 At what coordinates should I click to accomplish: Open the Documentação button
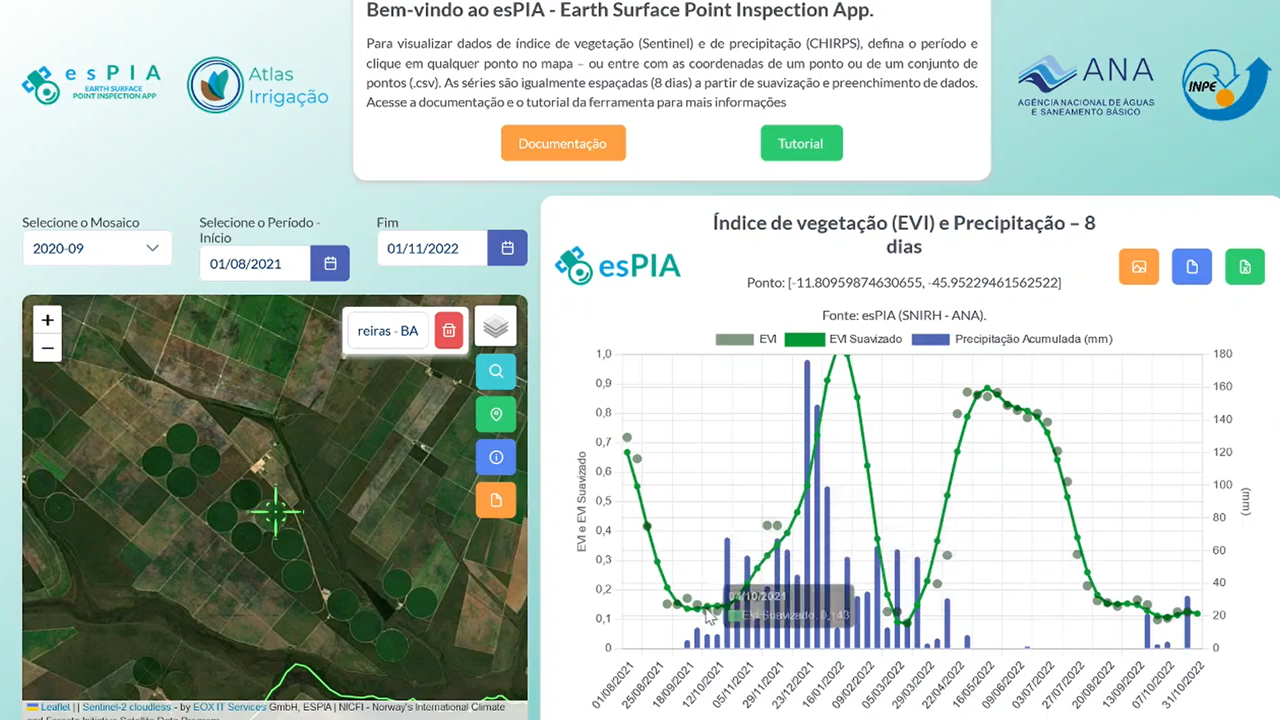[563, 143]
